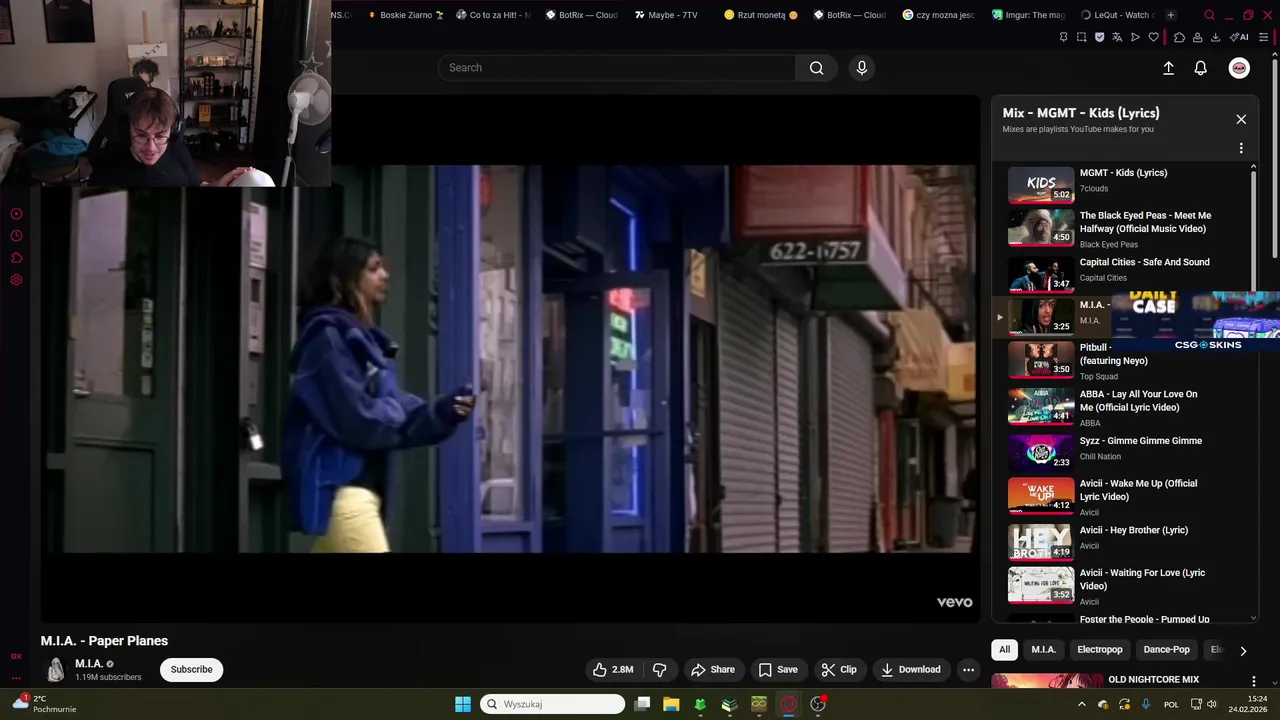Select Black Eyed Peas Meet Me Halfway

pyautogui.click(x=1121, y=228)
